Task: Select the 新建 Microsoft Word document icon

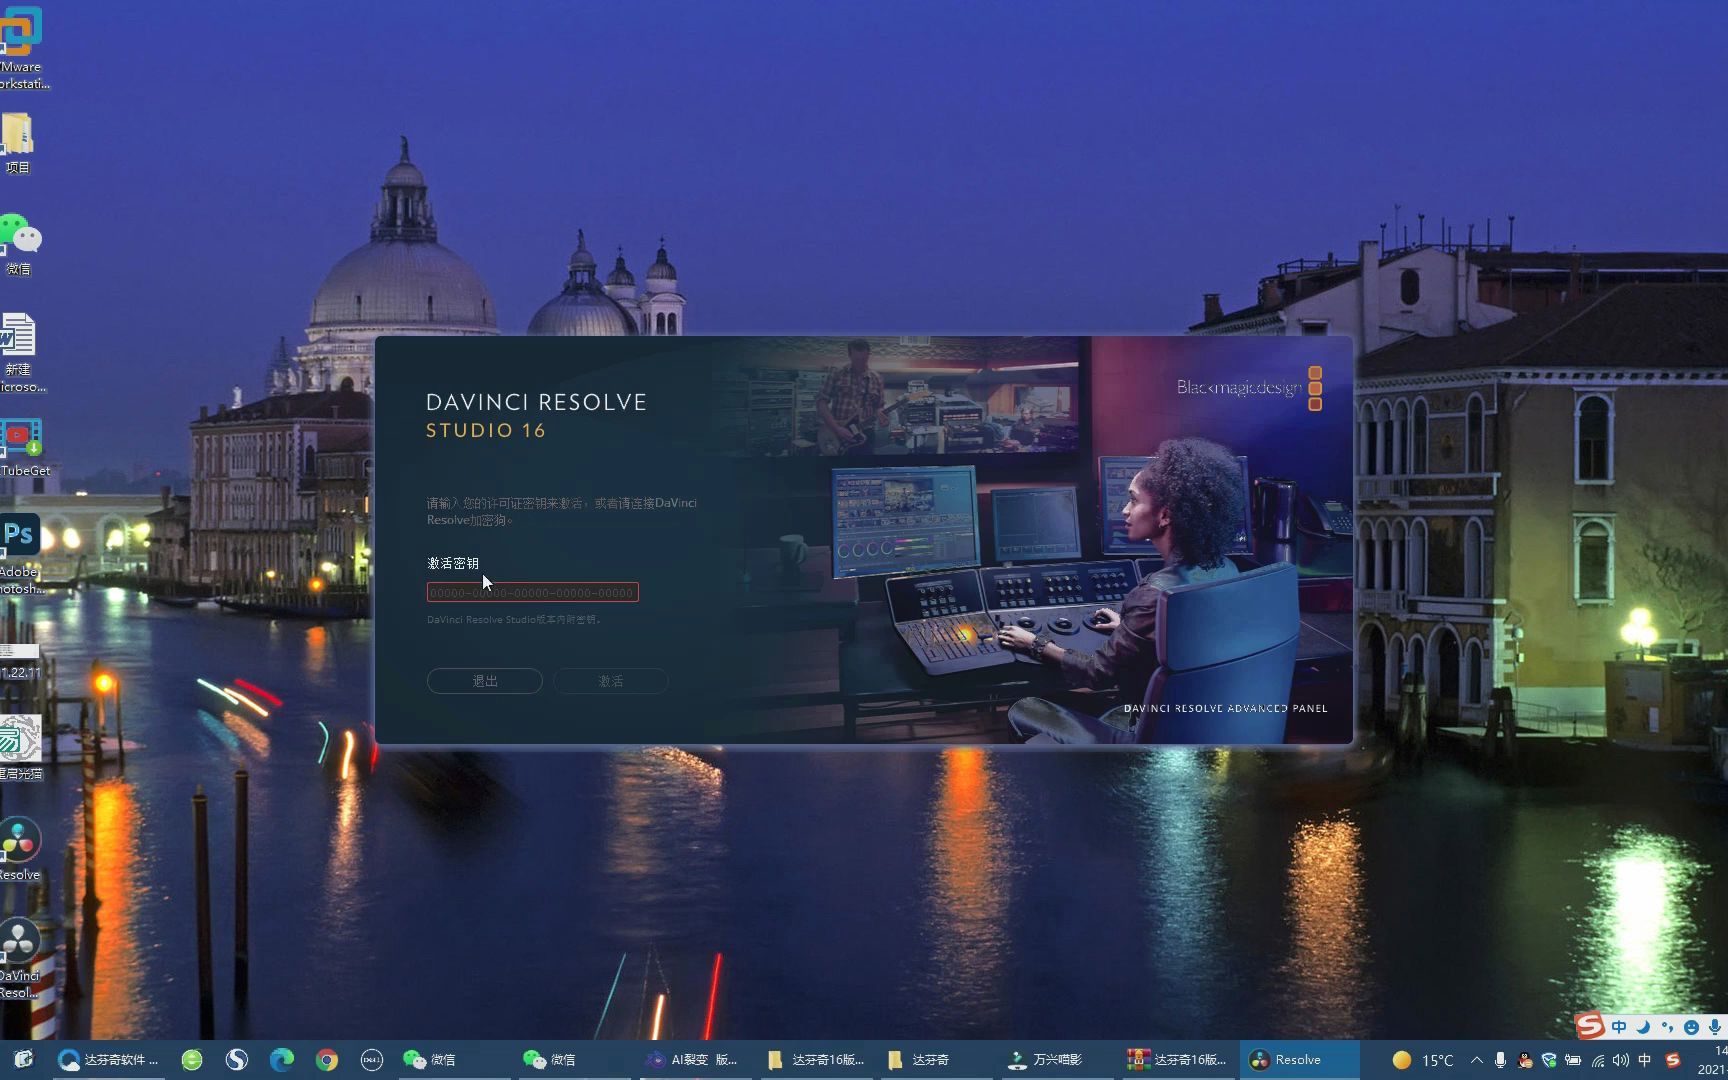Action: tap(20, 352)
